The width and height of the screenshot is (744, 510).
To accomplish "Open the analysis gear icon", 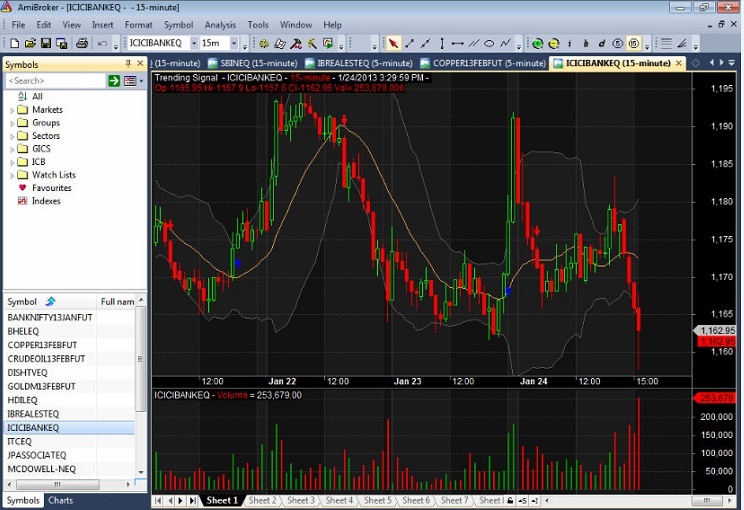I will [264, 44].
